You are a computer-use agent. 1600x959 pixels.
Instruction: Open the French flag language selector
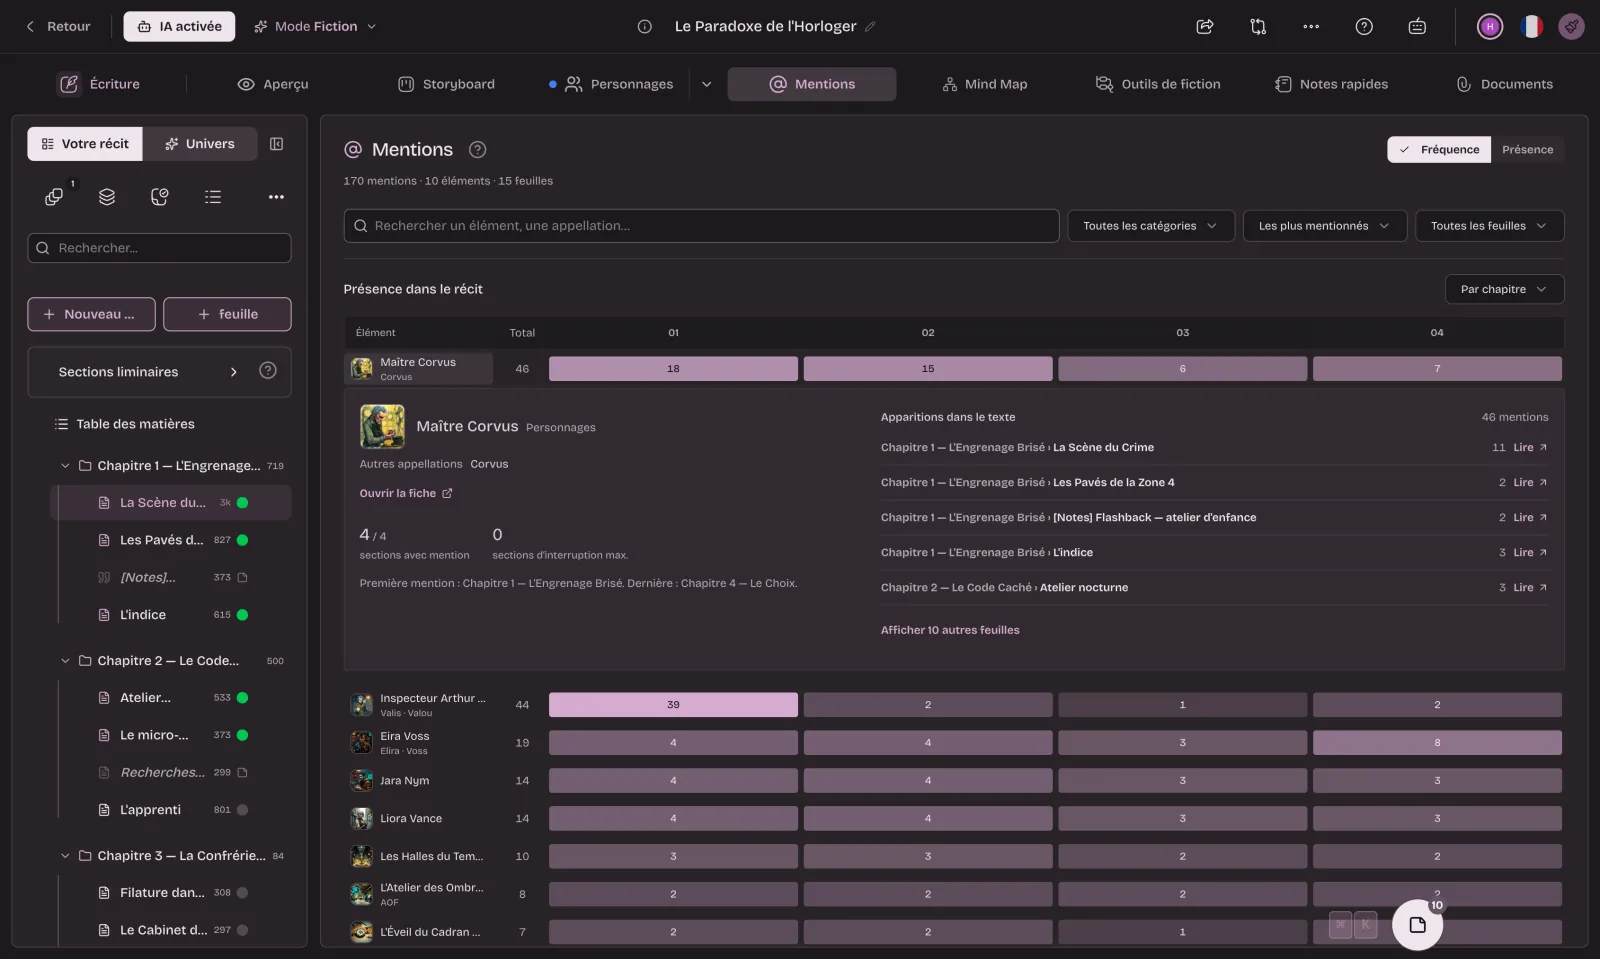tap(1531, 27)
